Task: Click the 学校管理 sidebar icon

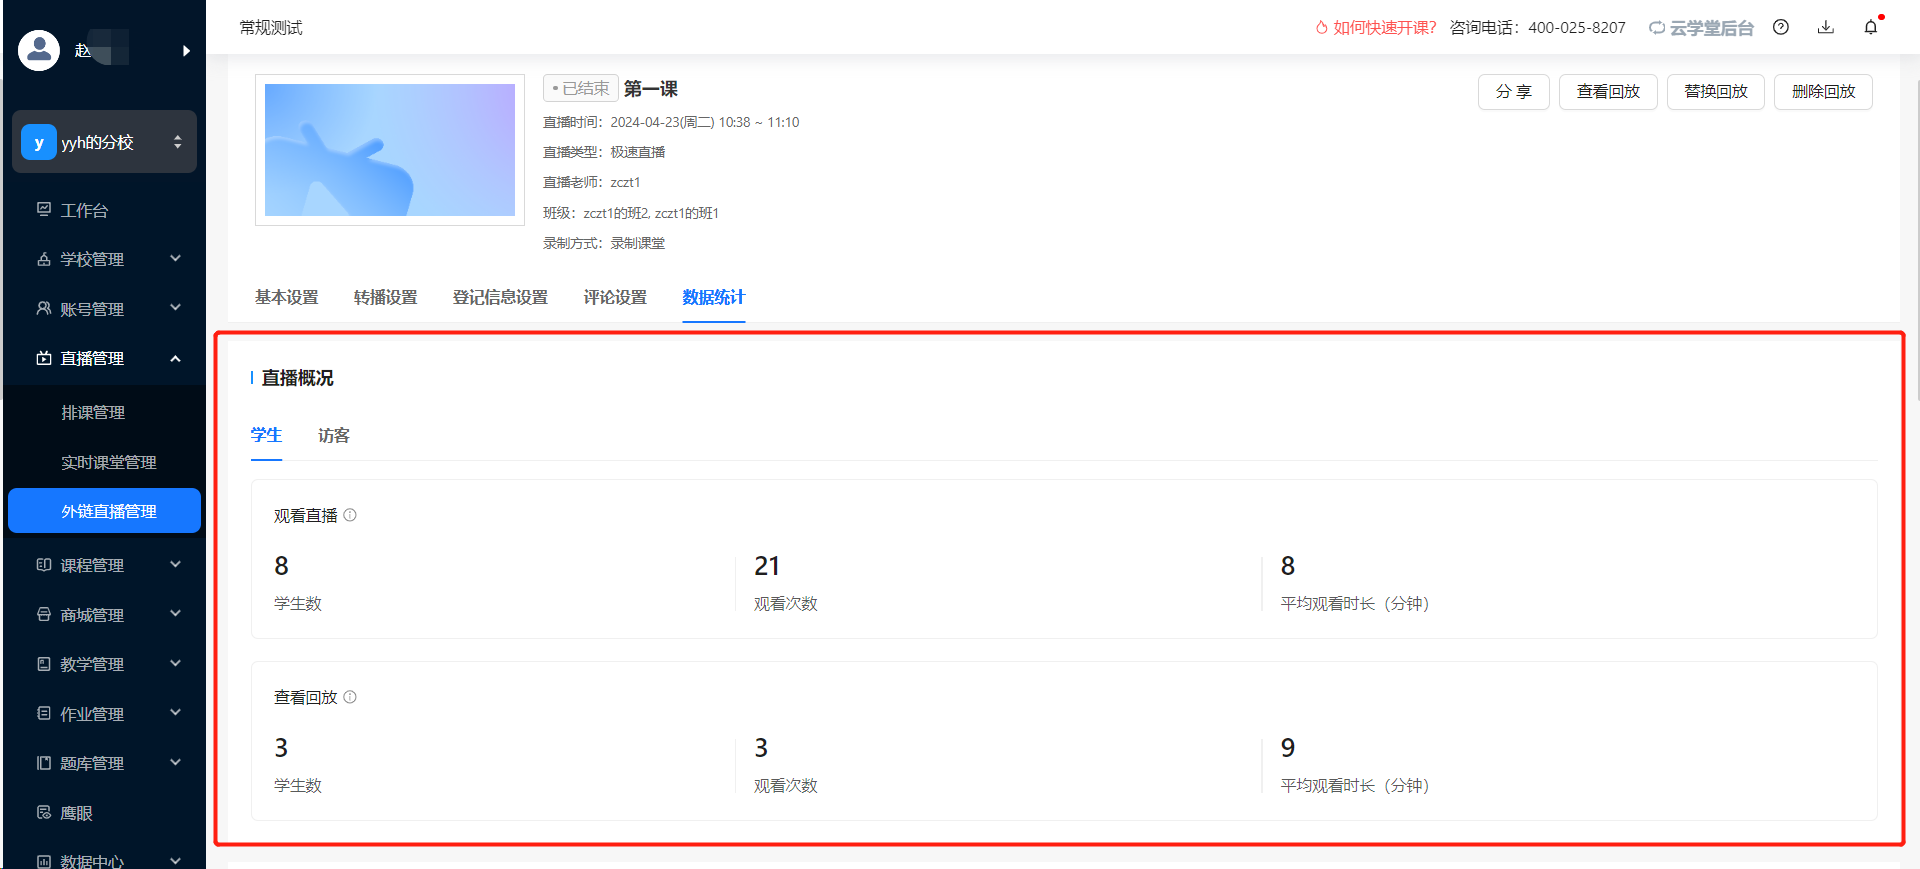Action: point(44,259)
